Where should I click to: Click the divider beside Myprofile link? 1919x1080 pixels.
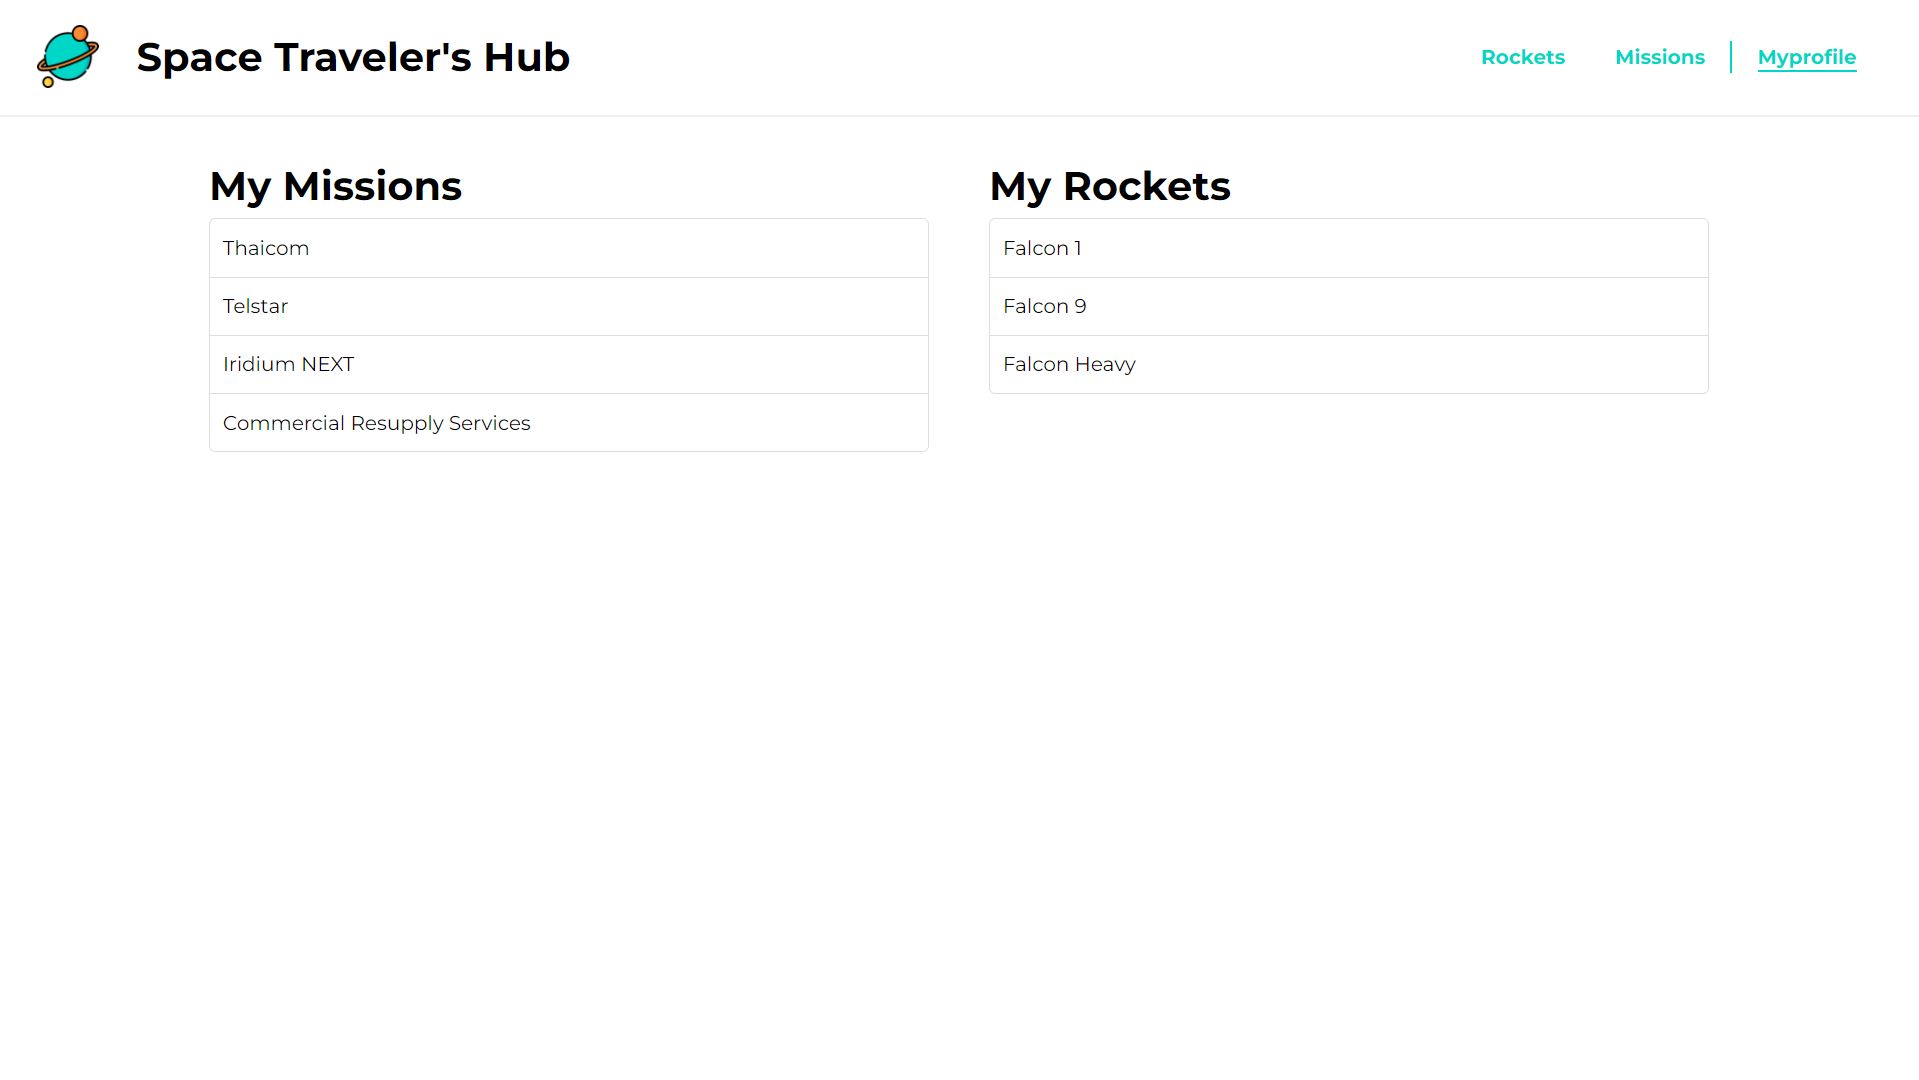(x=1732, y=57)
